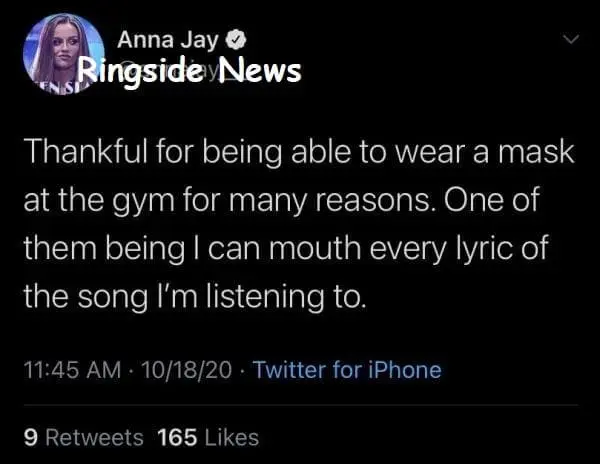Click the word "lyric" in the tweet
Image resolution: width=600 pixels, height=464 pixels.
(490, 248)
